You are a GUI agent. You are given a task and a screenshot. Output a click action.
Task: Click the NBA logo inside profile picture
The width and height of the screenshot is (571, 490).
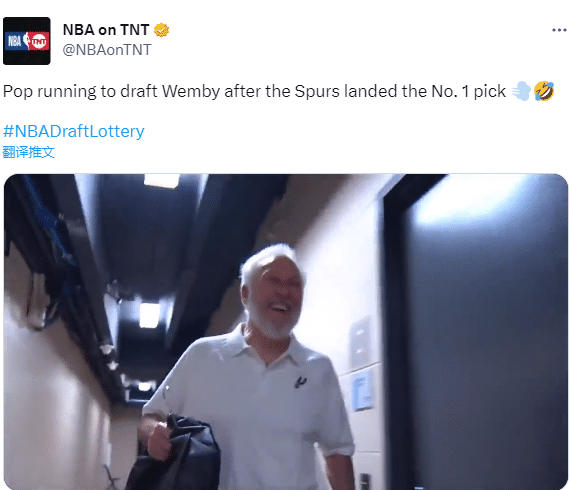[x=14, y=41]
